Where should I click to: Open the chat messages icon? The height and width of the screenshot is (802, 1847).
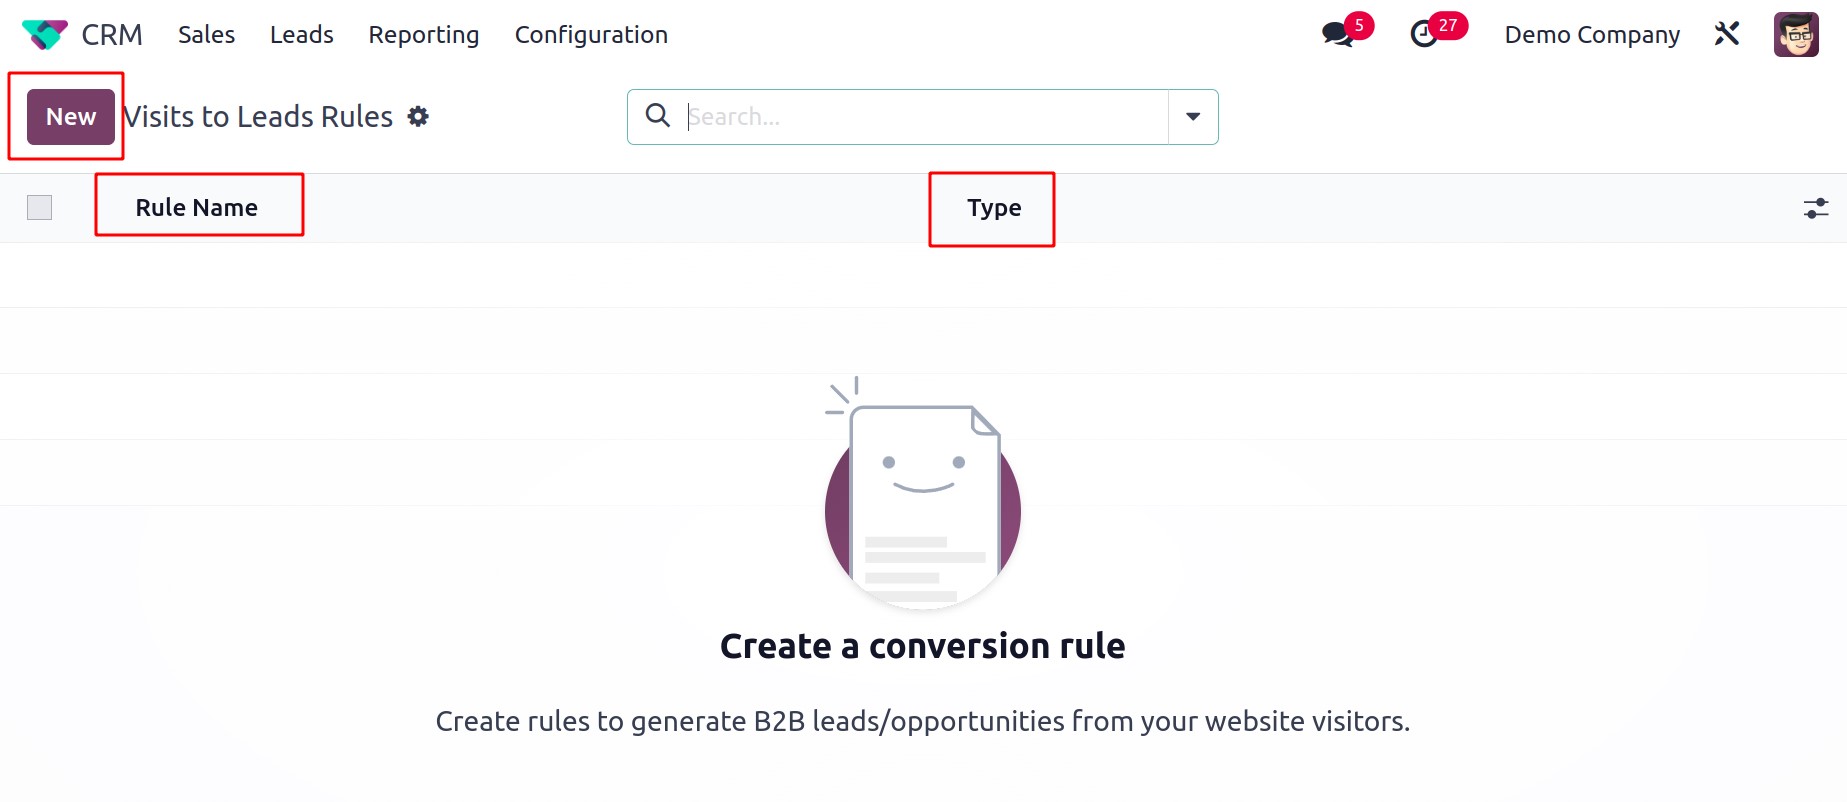click(x=1337, y=35)
